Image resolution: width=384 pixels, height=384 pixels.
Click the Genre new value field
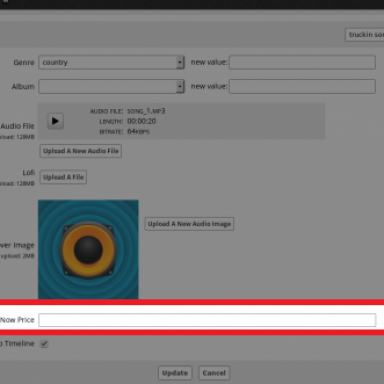point(302,62)
